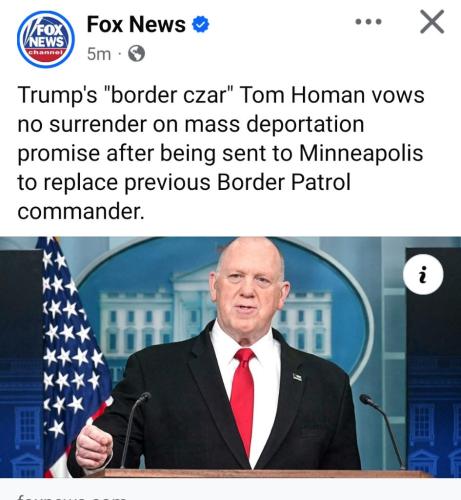The image size is (461, 500).
Task: Click the 5m post timestamp
Action: pos(99,54)
